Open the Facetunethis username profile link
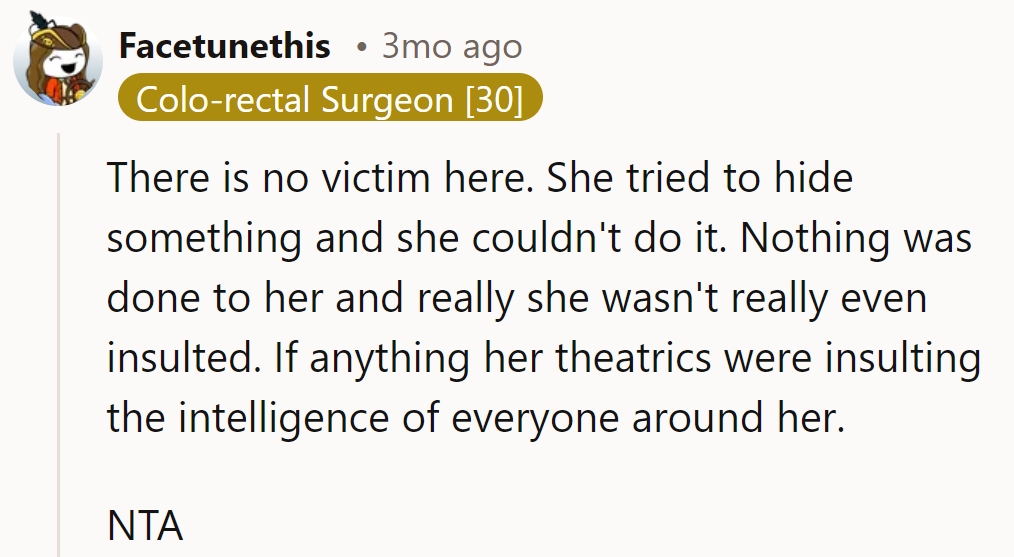The height and width of the screenshot is (557, 1014). coord(224,46)
